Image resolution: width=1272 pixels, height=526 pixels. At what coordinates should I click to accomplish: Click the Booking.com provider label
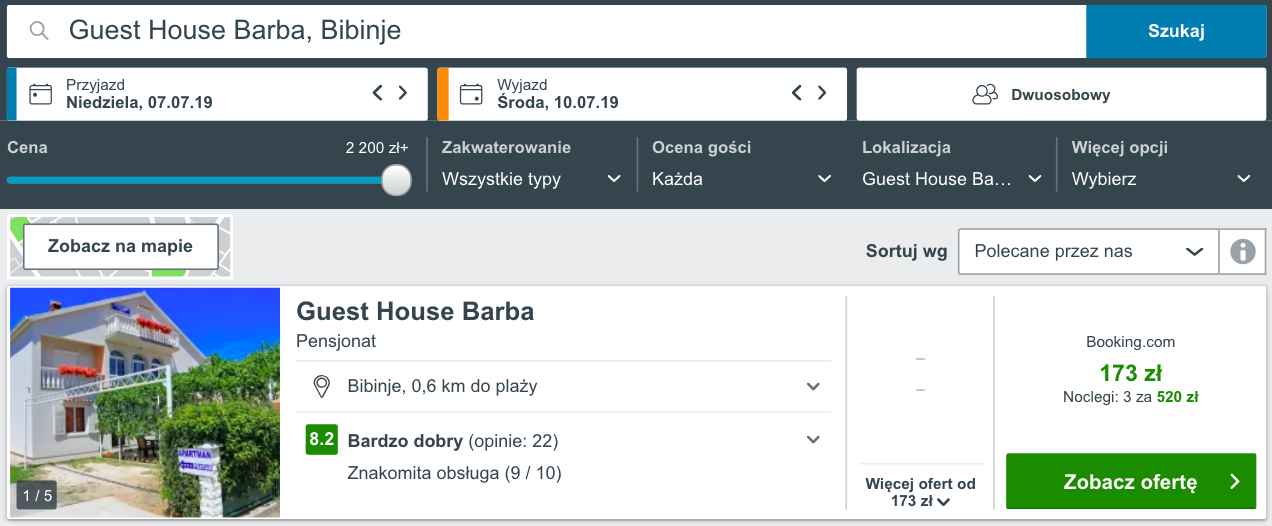[x=1130, y=342]
